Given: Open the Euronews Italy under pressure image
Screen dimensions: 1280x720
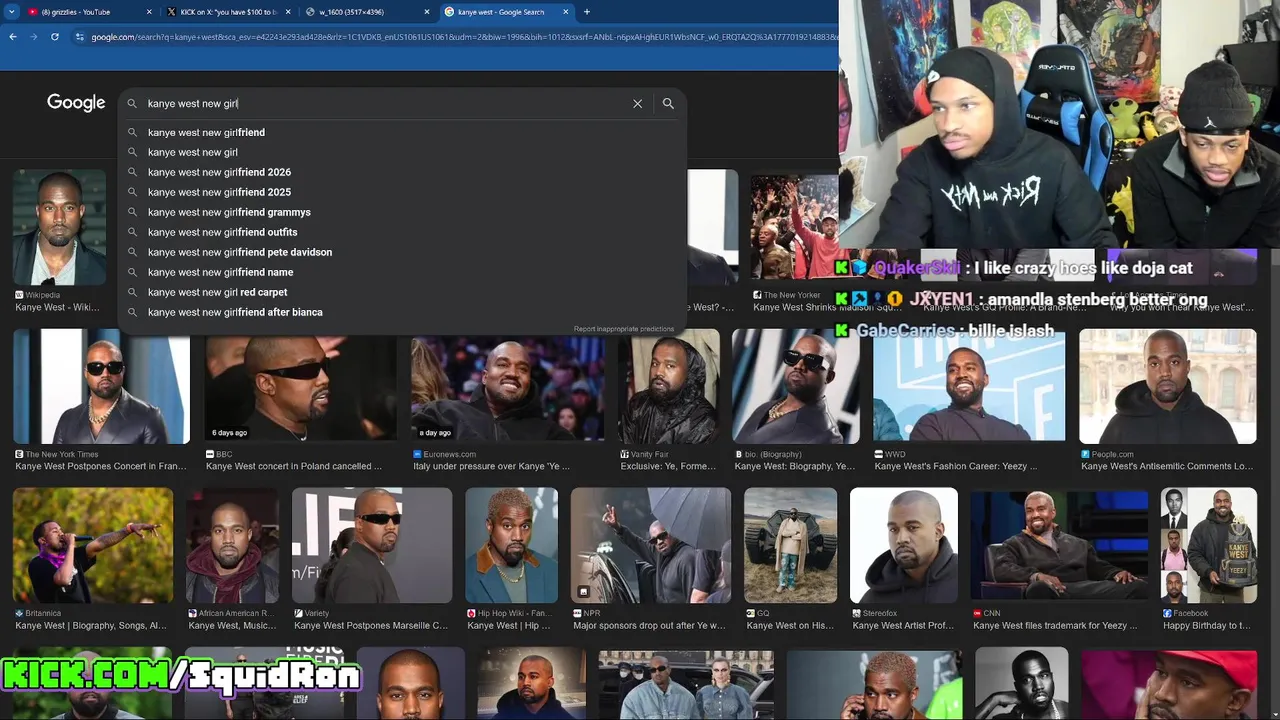Looking at the screenshot, I should pyautogui.click(x=507, y=386).
